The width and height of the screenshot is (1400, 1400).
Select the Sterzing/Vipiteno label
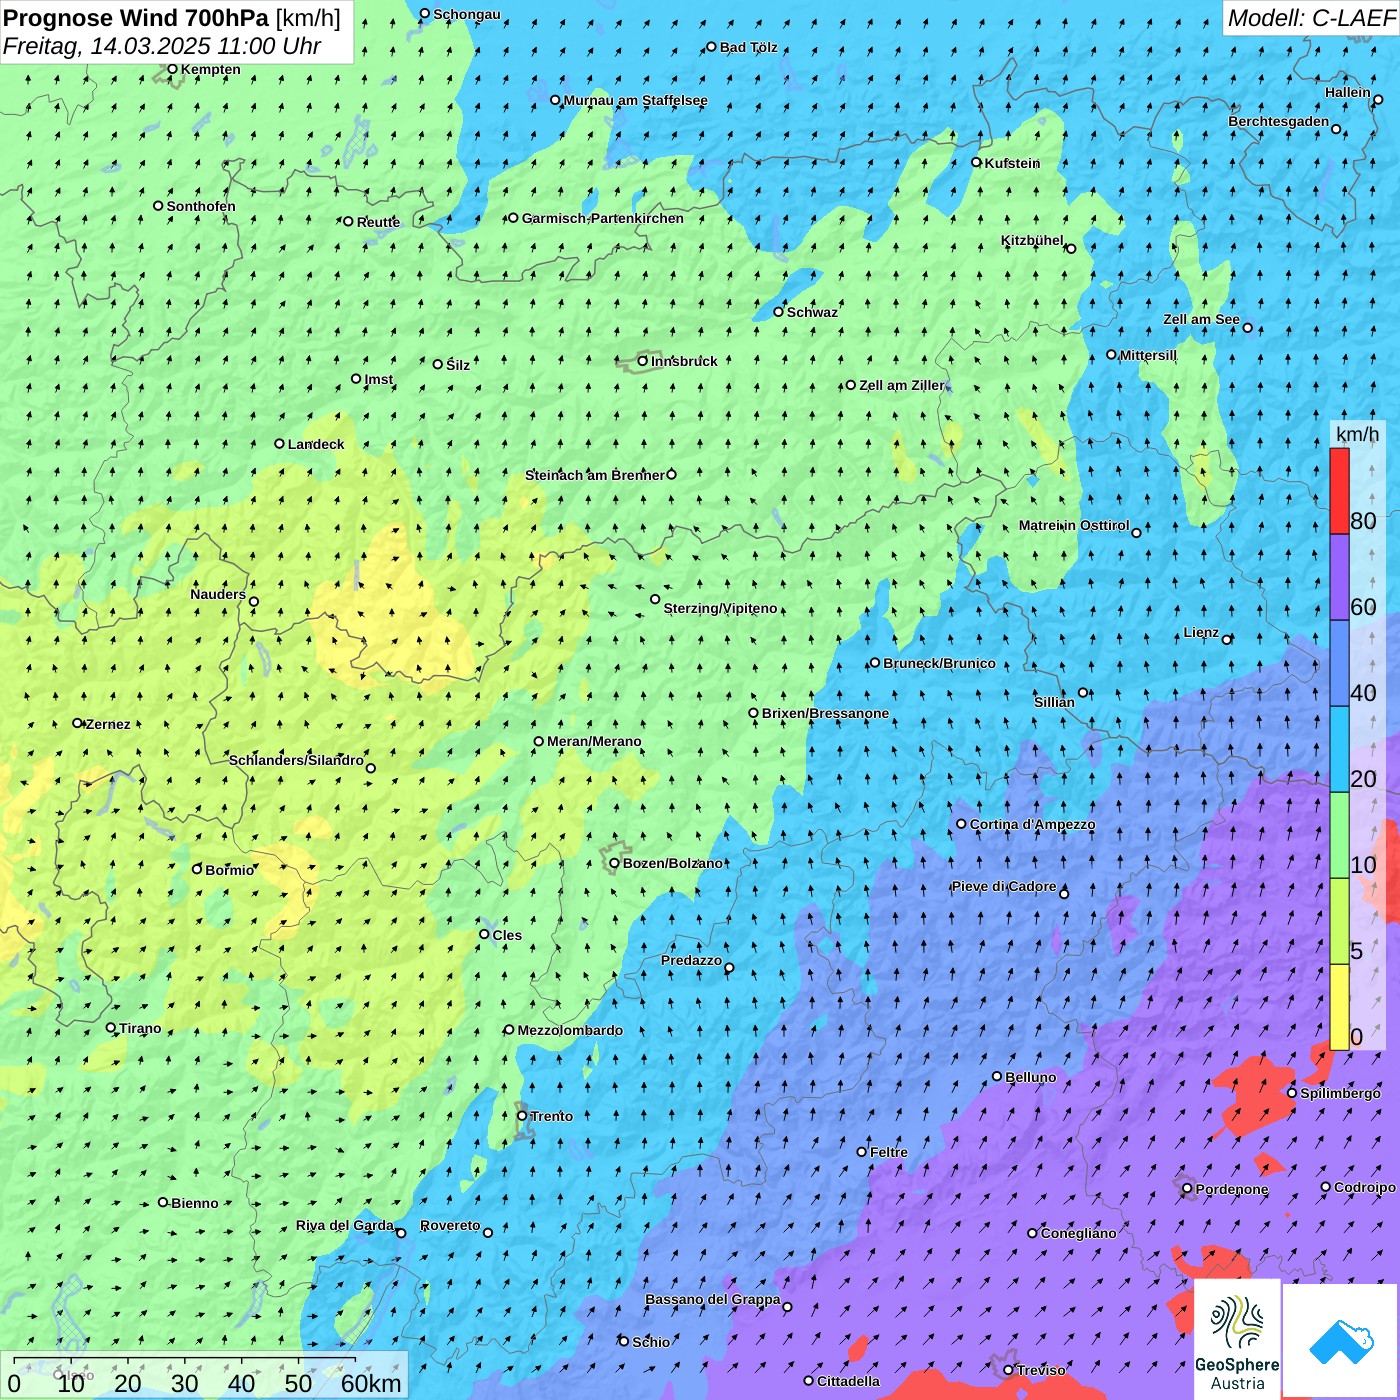pyautogui.click(x=720, y=608)
